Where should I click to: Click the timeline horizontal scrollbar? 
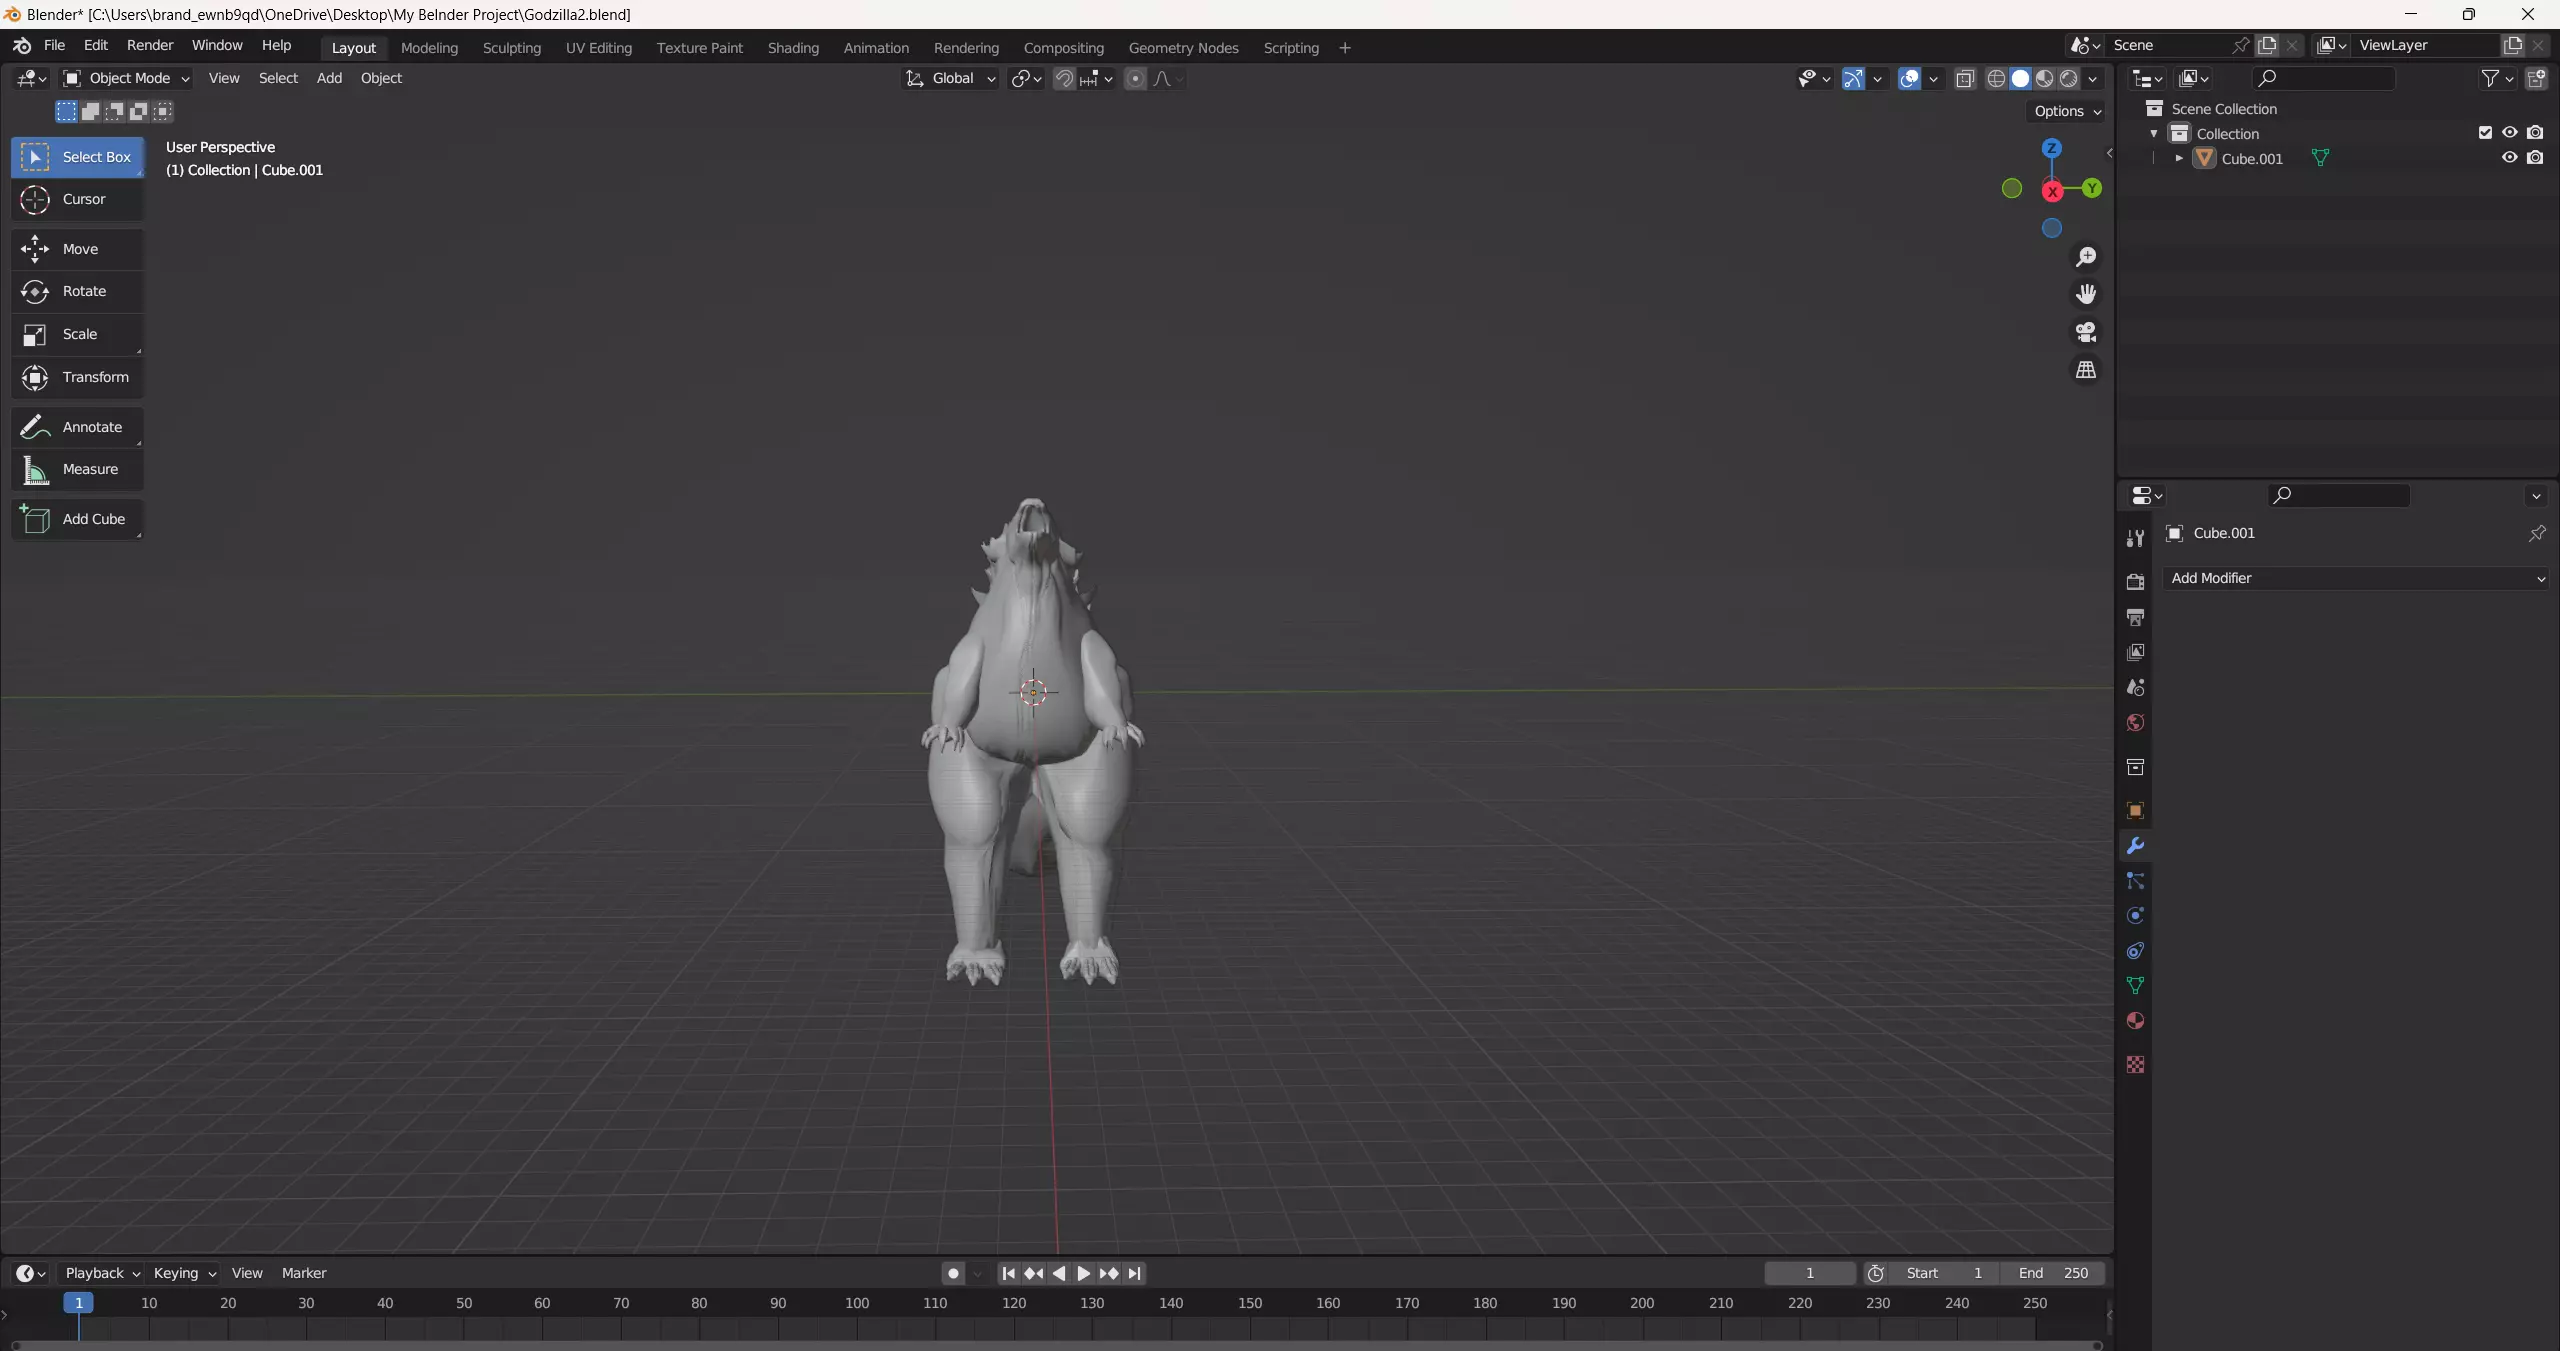[x=1054, y=1345]
